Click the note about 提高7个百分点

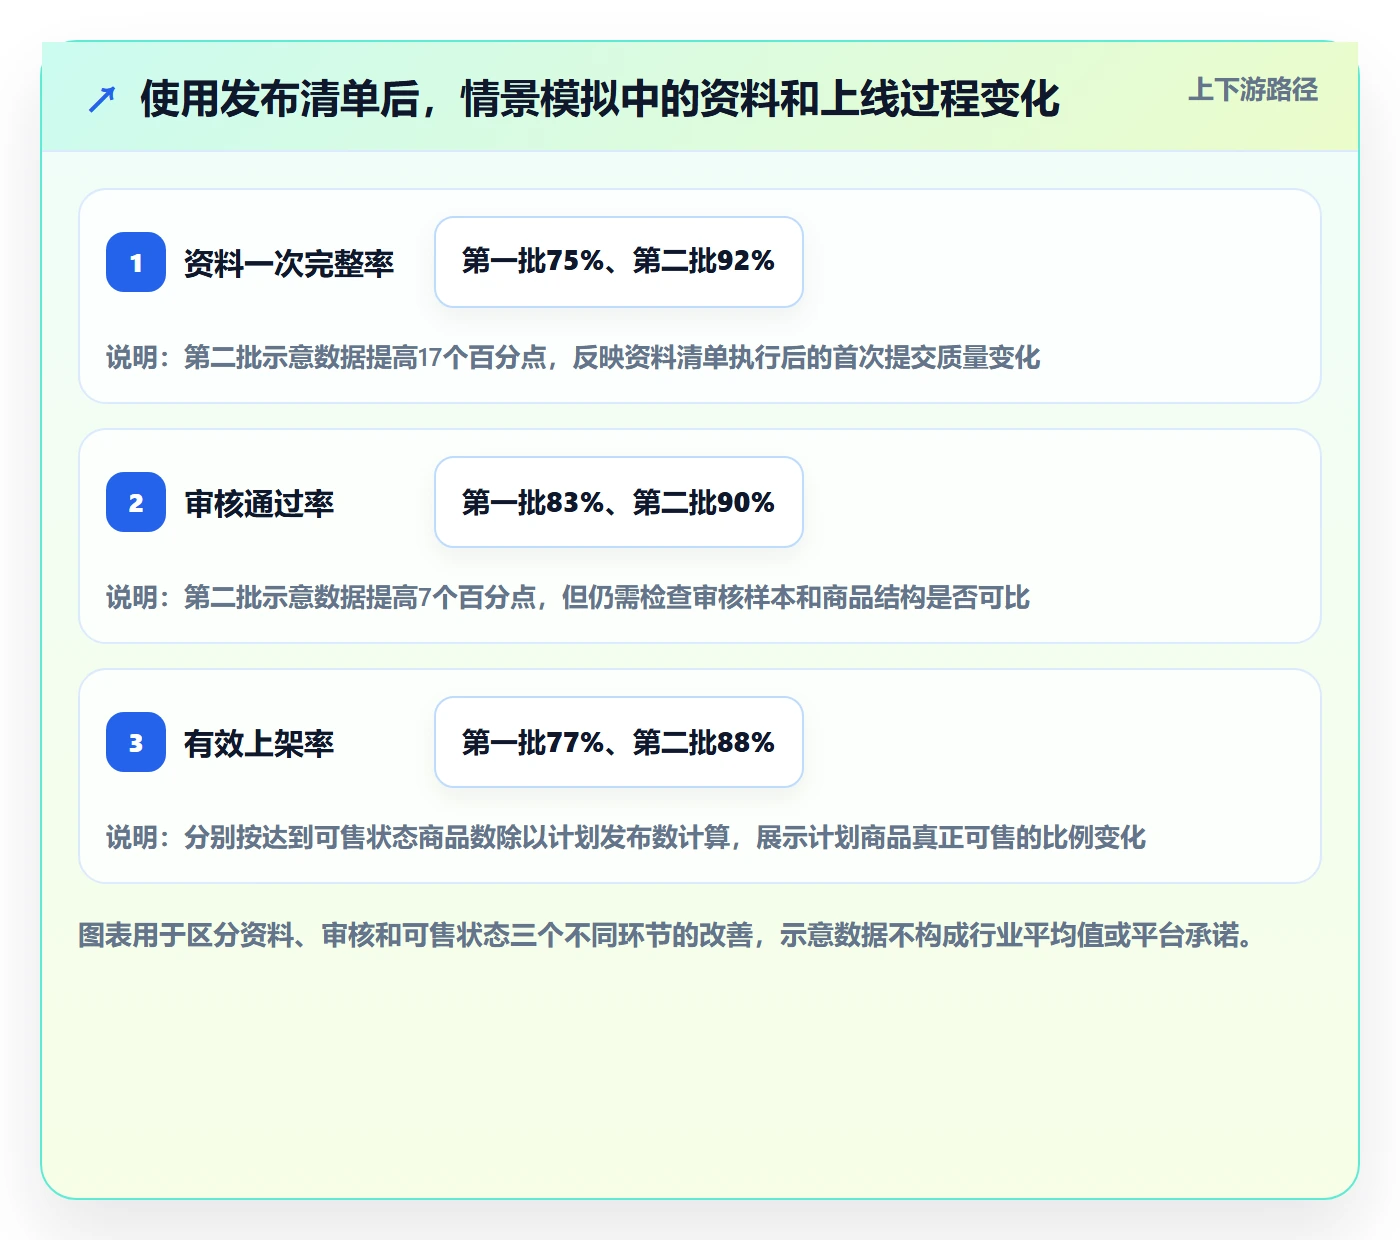568,597
